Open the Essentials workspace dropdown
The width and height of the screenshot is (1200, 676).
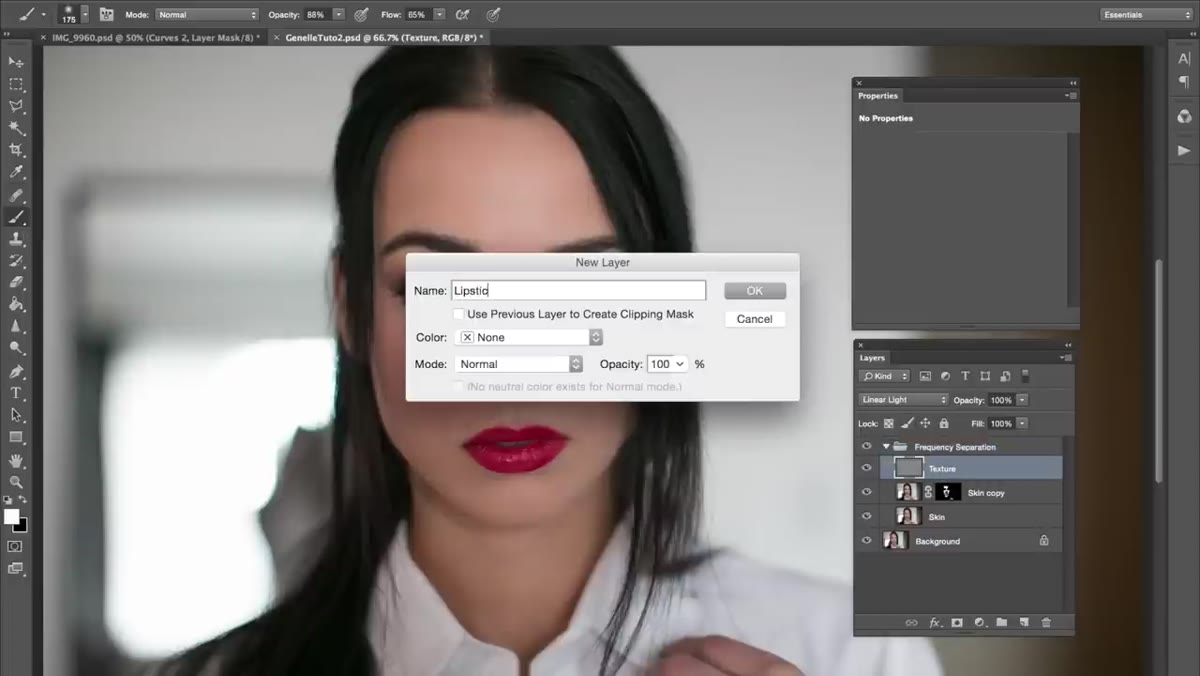1145,15
